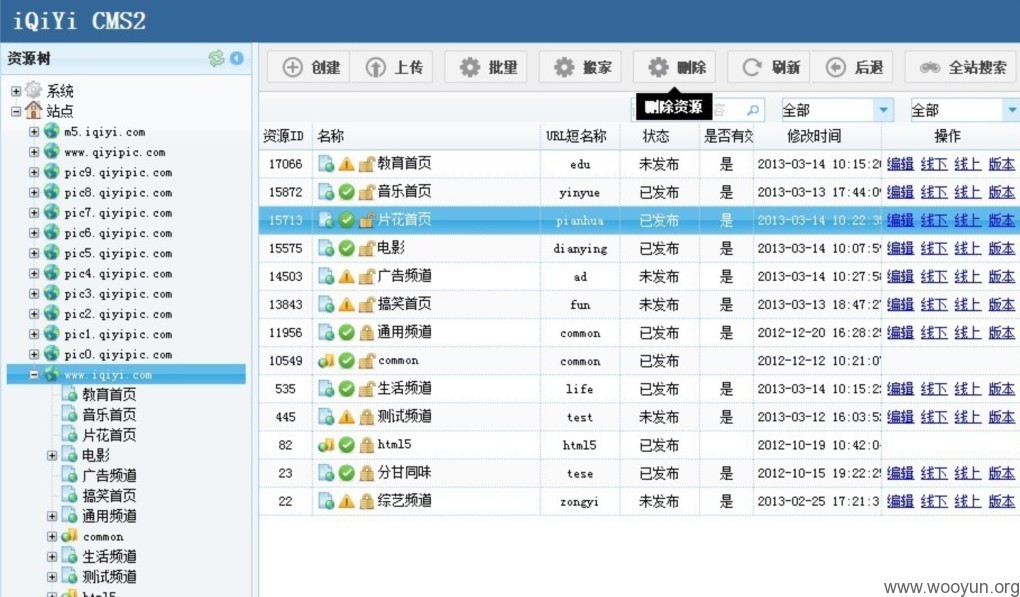Image resolution: width=1020 pixels, height=597 pixels.
Task: Click the 创建 create button
Action: [309, 67]
